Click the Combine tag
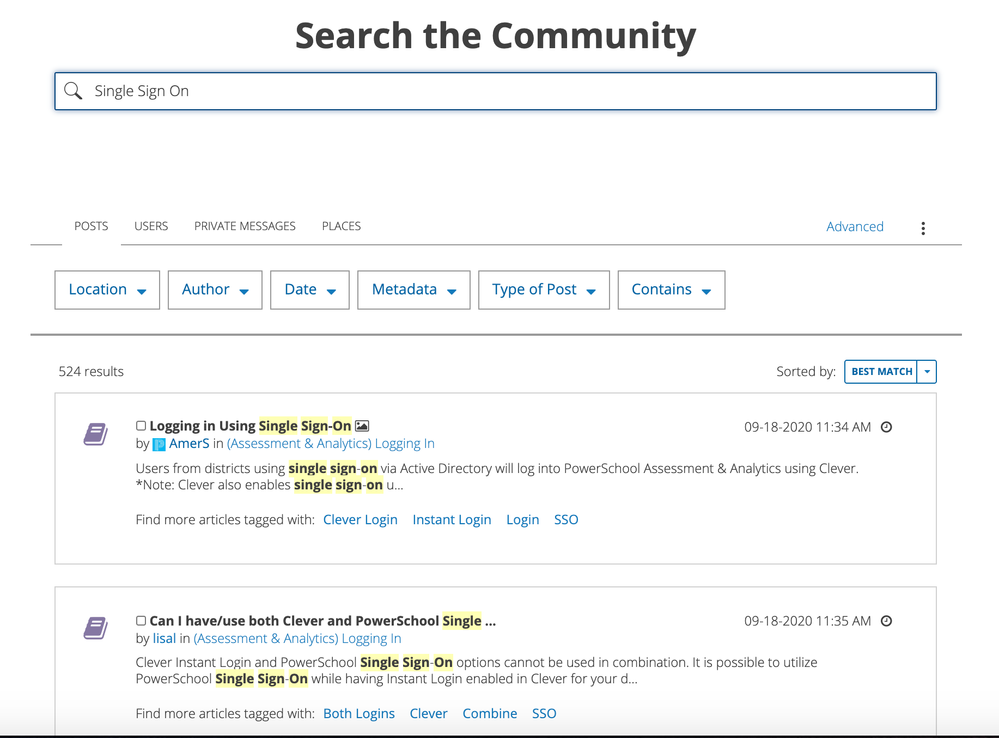Viewport: 999px width, 738px height. 489,714
